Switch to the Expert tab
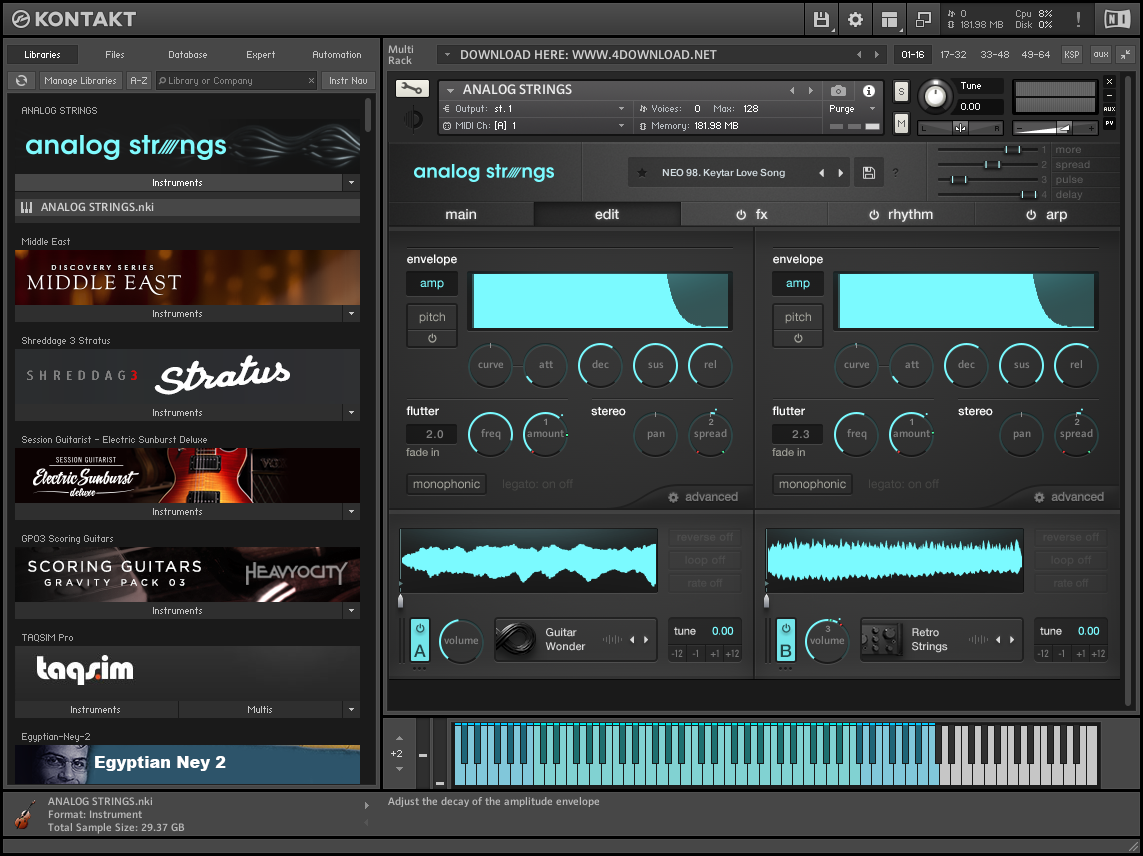Viewport: 1143px width, 856px height. click(260, 55)
